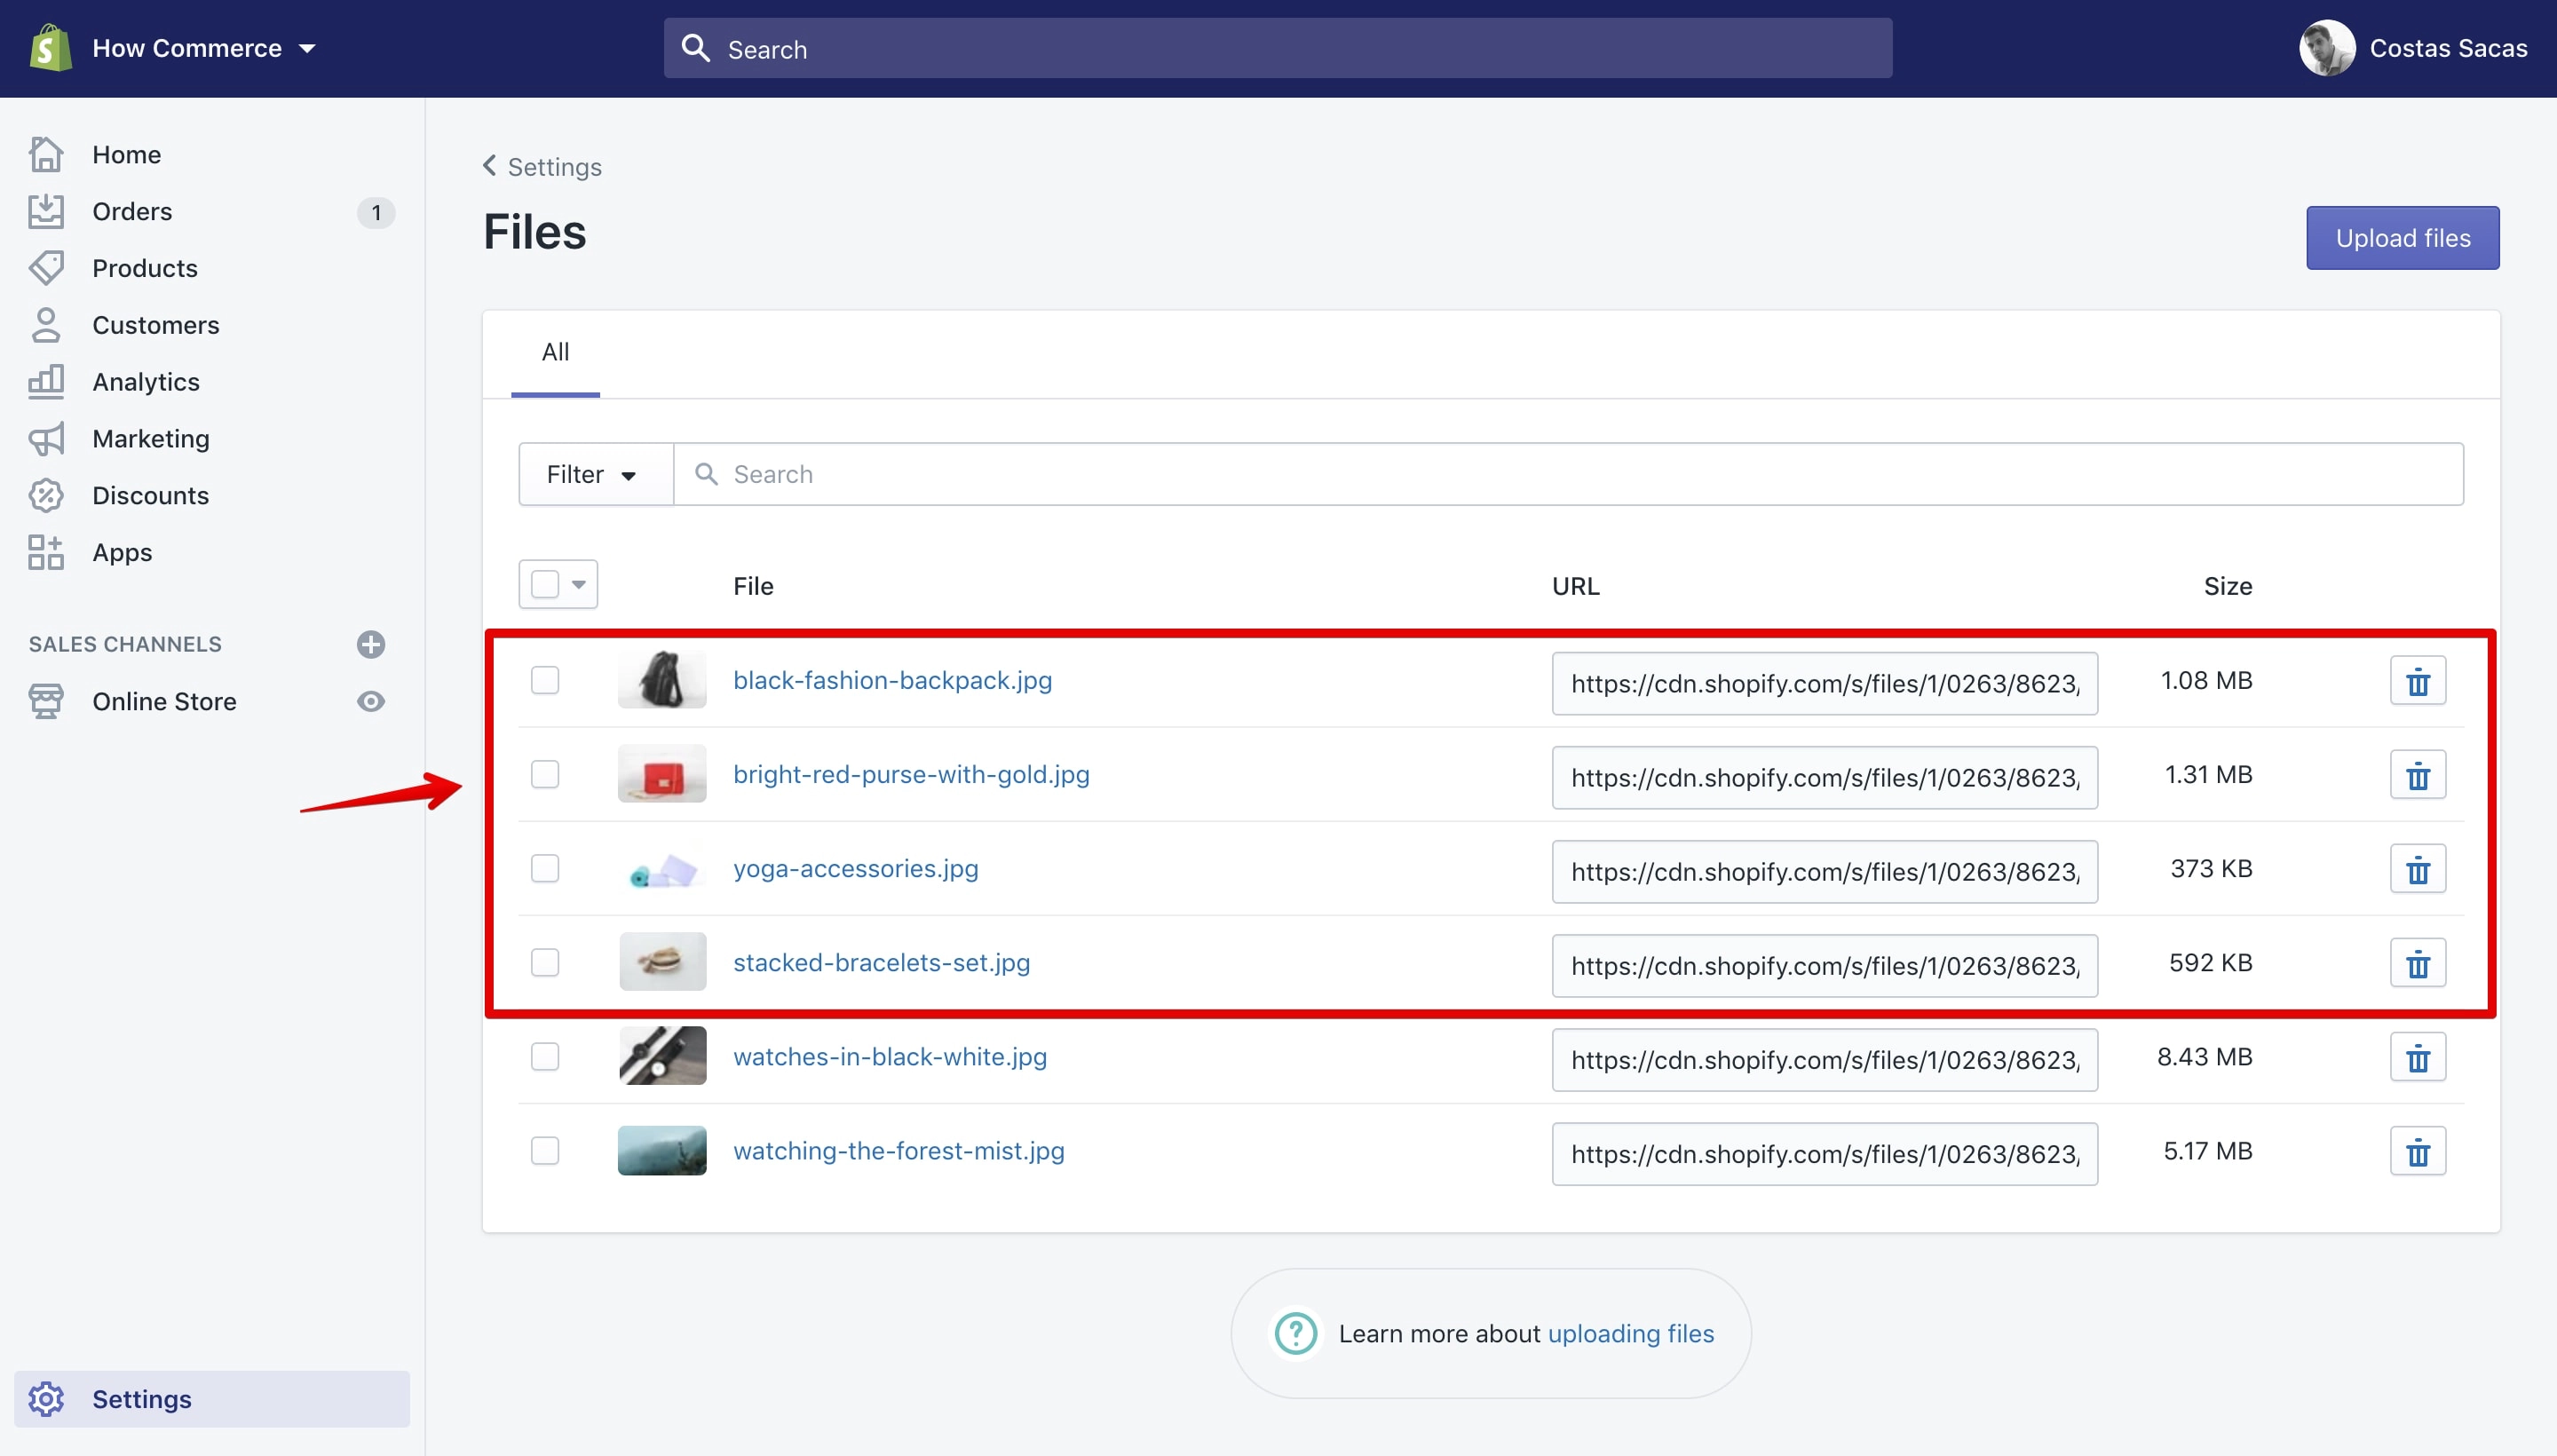Check the watching-the-forest-mist.jpg checkbox

click(x=545, y=1150)
